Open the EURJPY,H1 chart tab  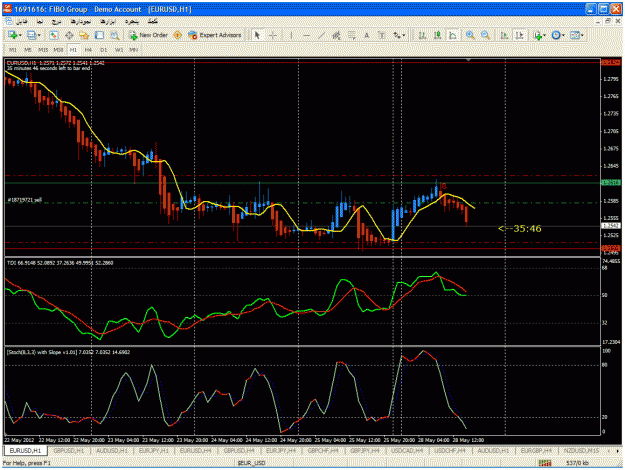coord(153,450)
